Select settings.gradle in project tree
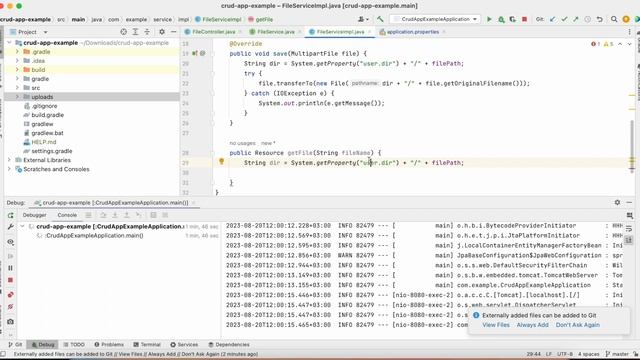This screenshot has height=360, width=640. point(51,151)
